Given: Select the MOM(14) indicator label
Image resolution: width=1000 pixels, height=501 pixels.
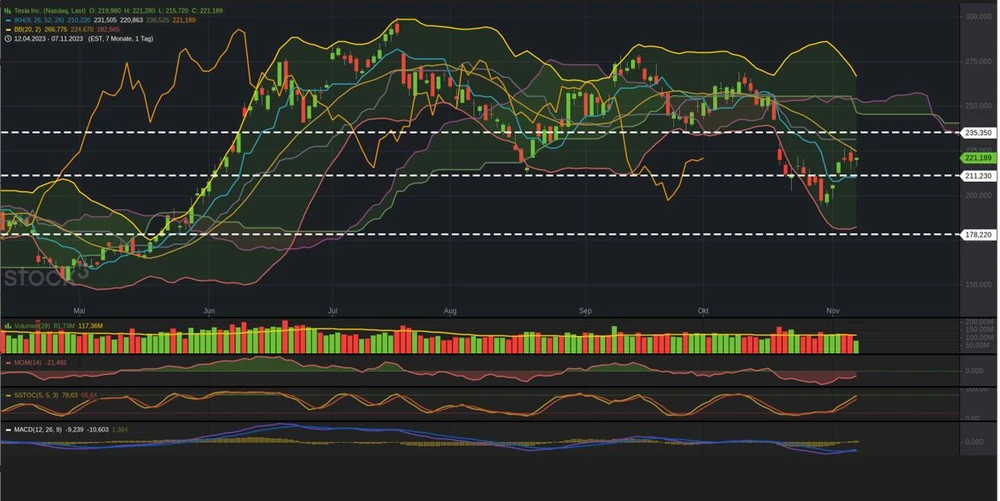Looking at the screenshot, I should tap(28, 363).
